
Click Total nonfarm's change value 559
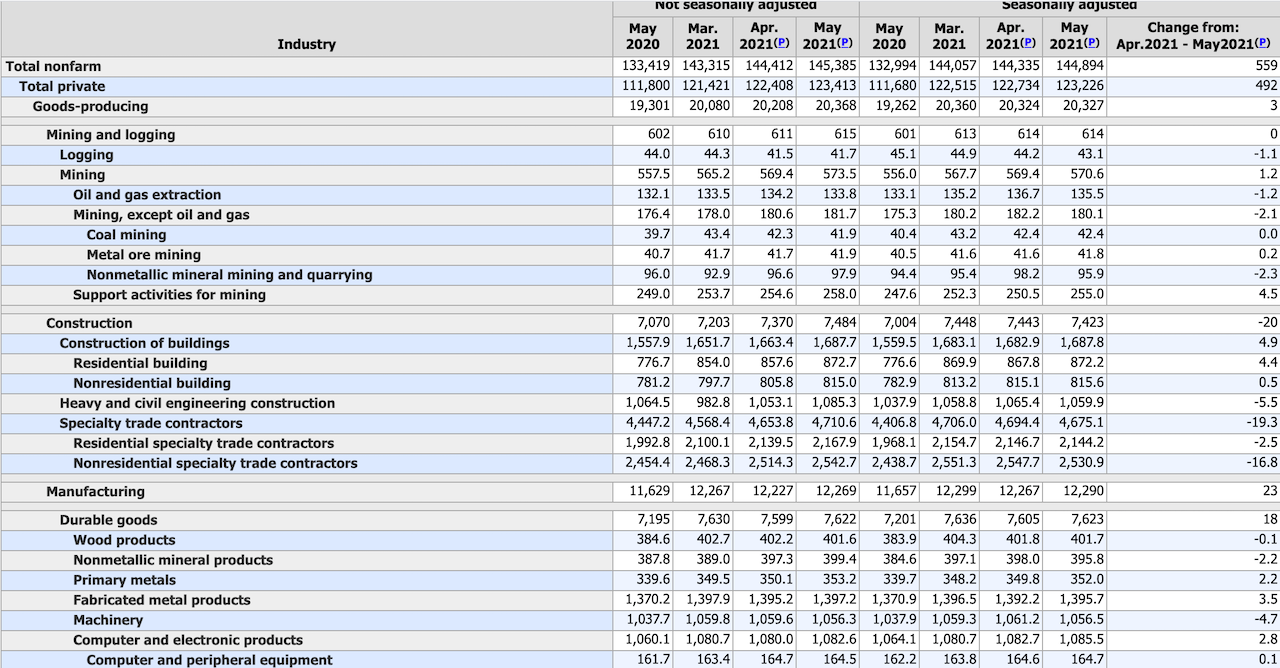point(1267,66)
